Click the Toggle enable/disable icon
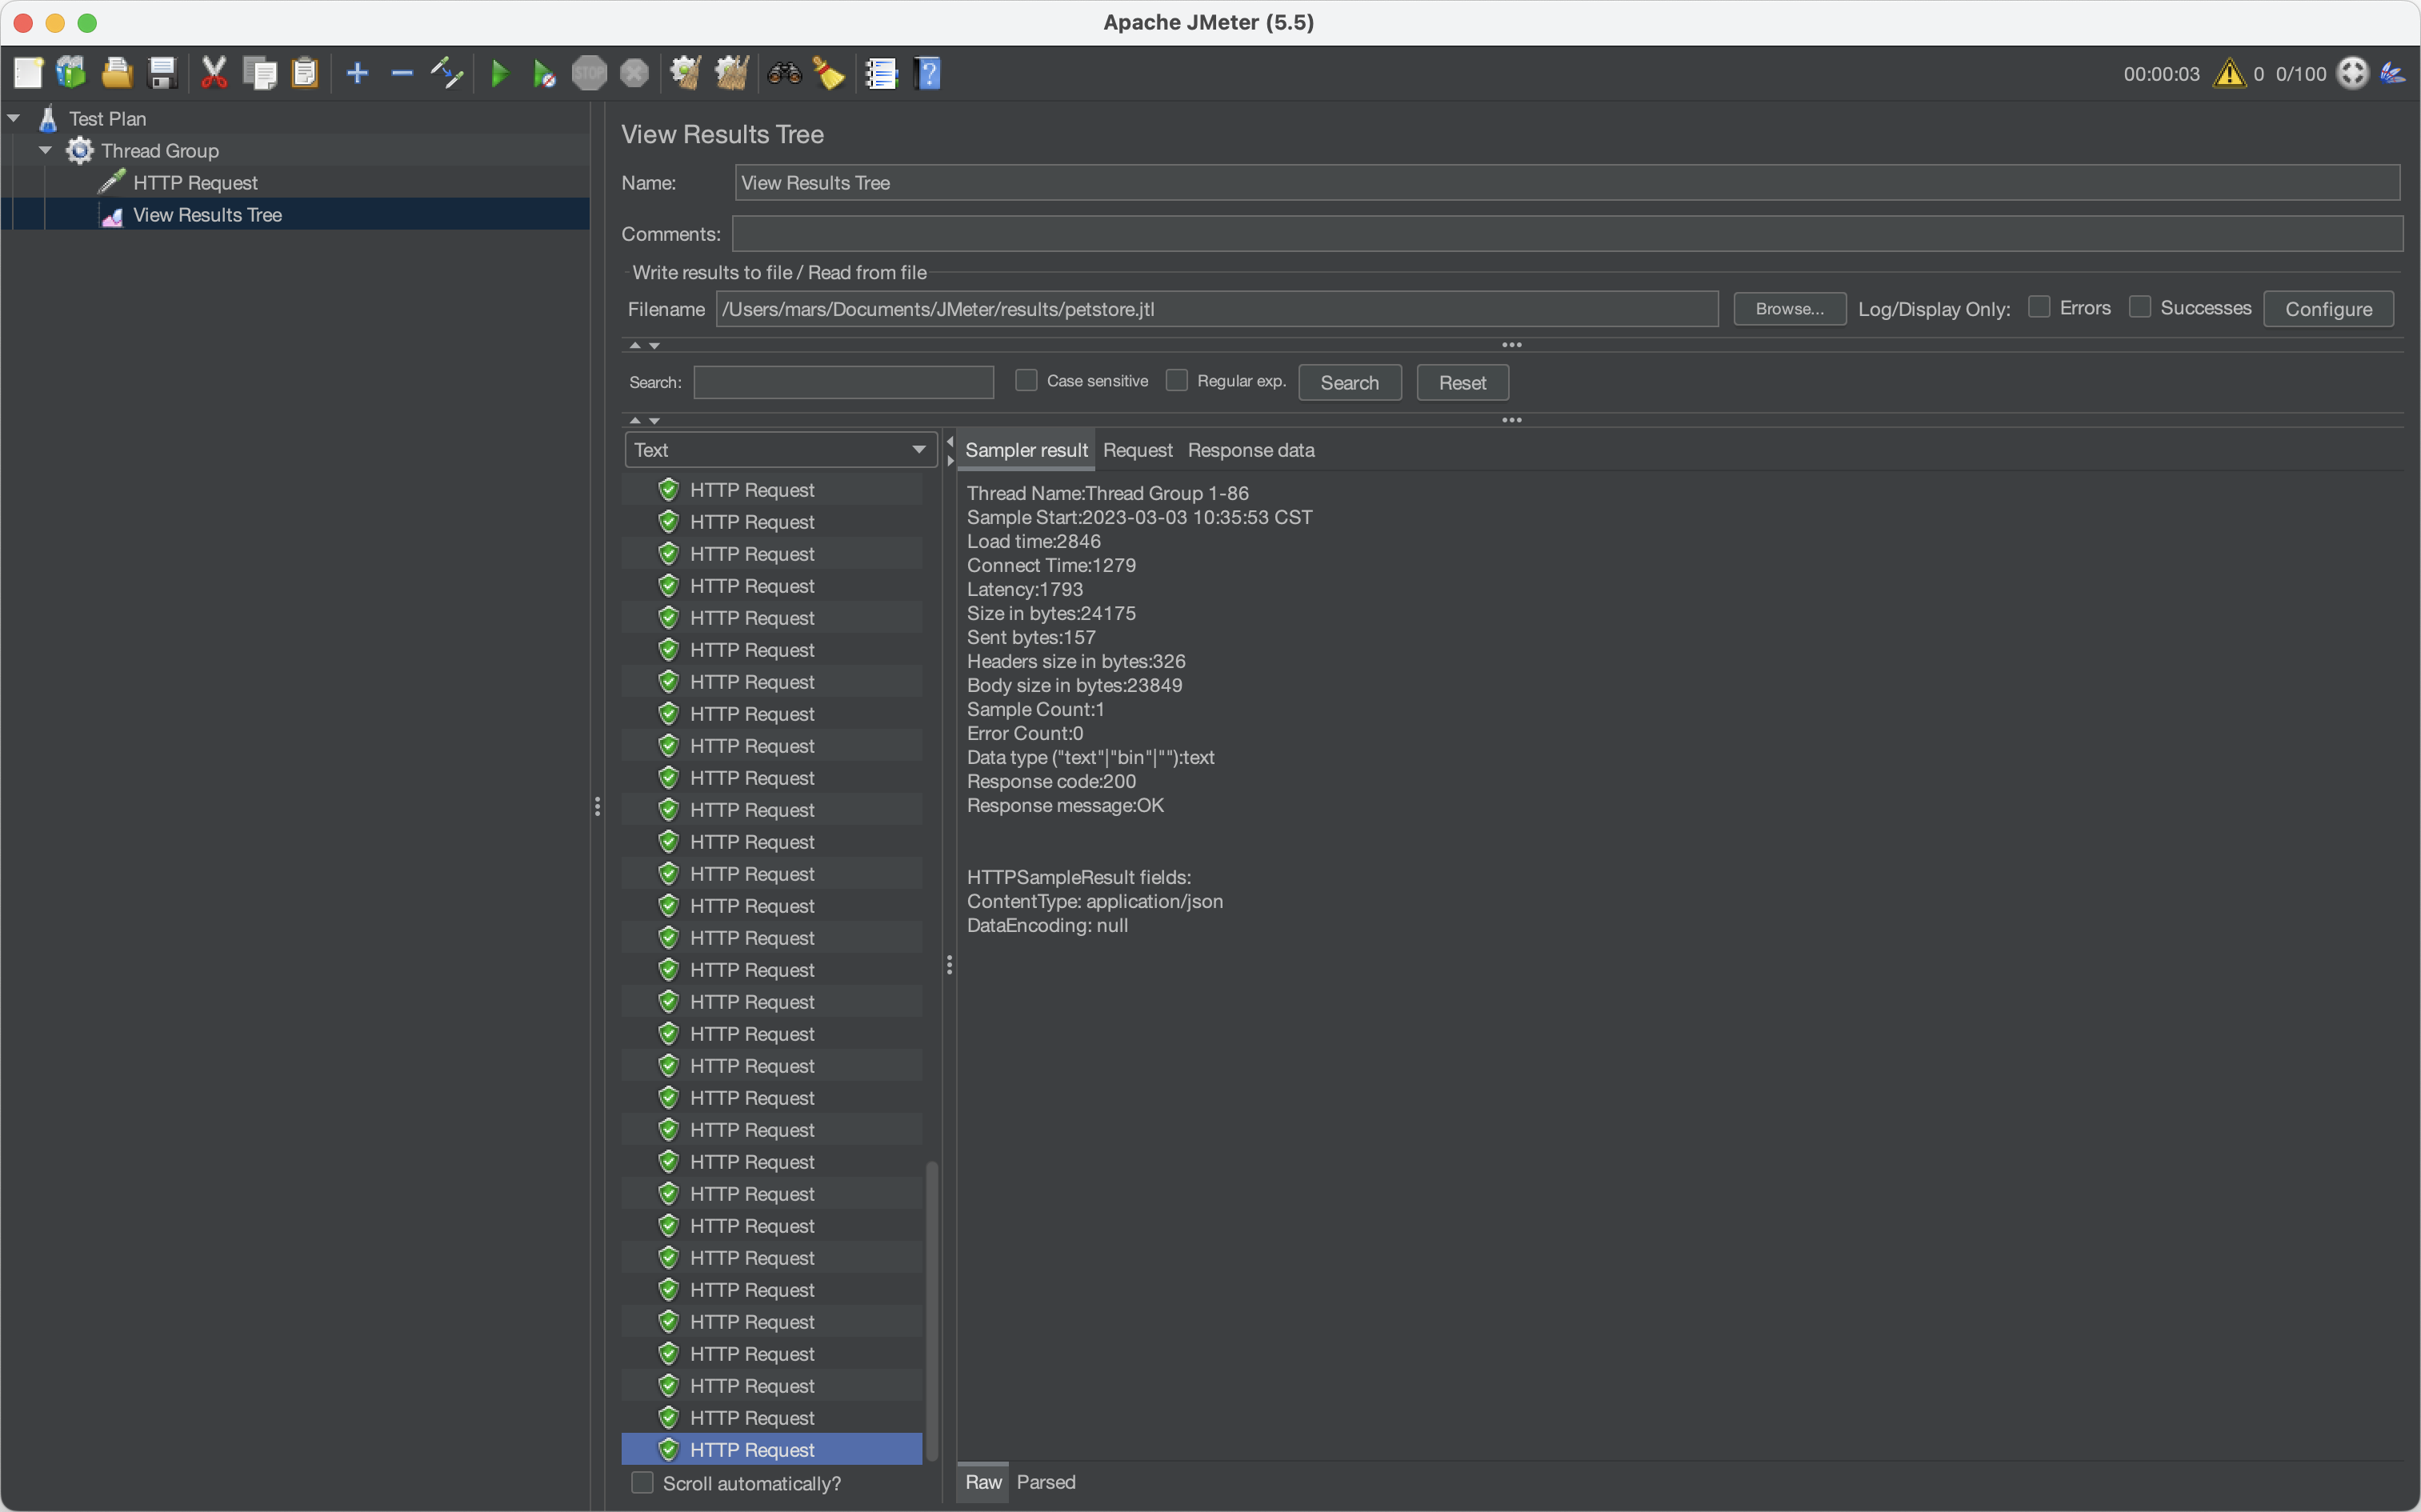 446,73
